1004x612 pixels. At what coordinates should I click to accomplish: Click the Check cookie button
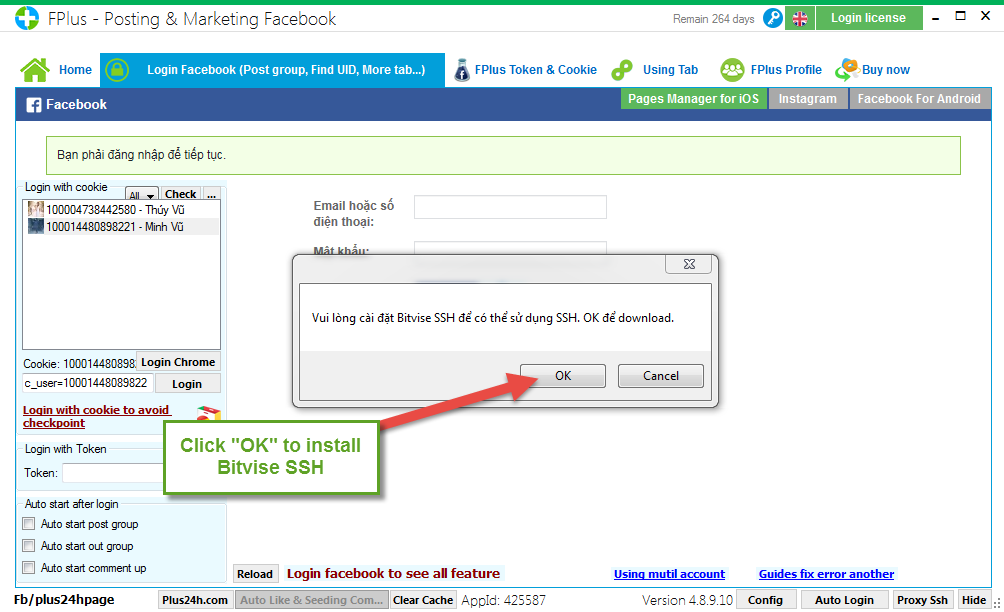coord(181,194)
